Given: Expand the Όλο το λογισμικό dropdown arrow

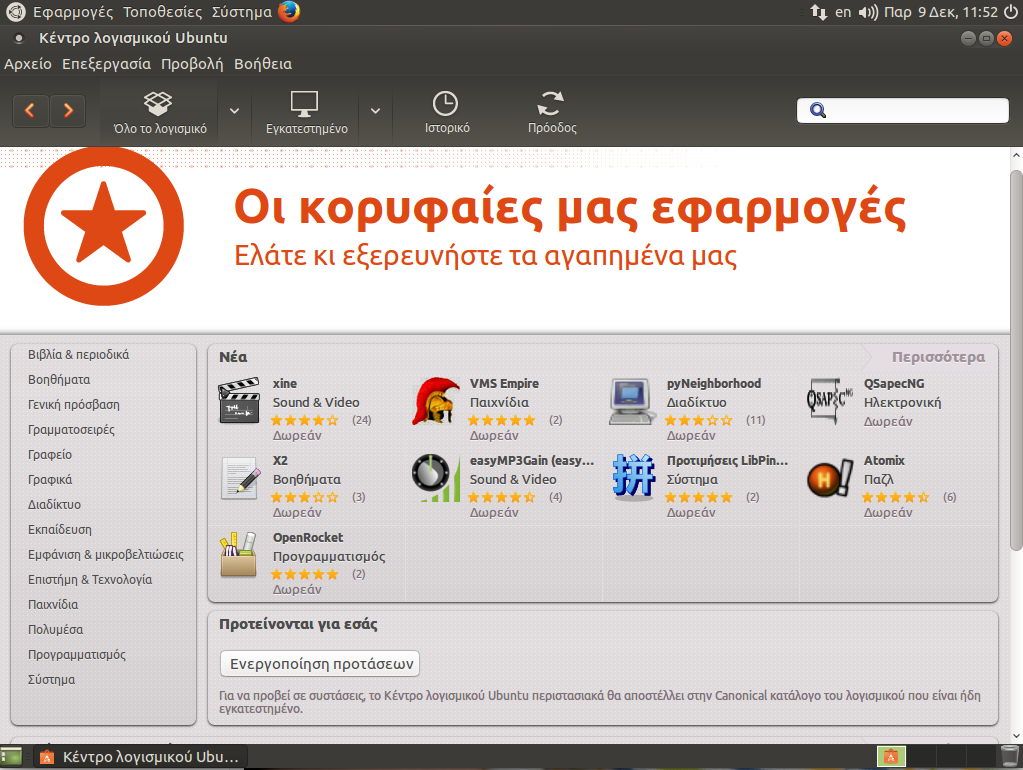Looking at the screenshot, I should coord(234,111).
